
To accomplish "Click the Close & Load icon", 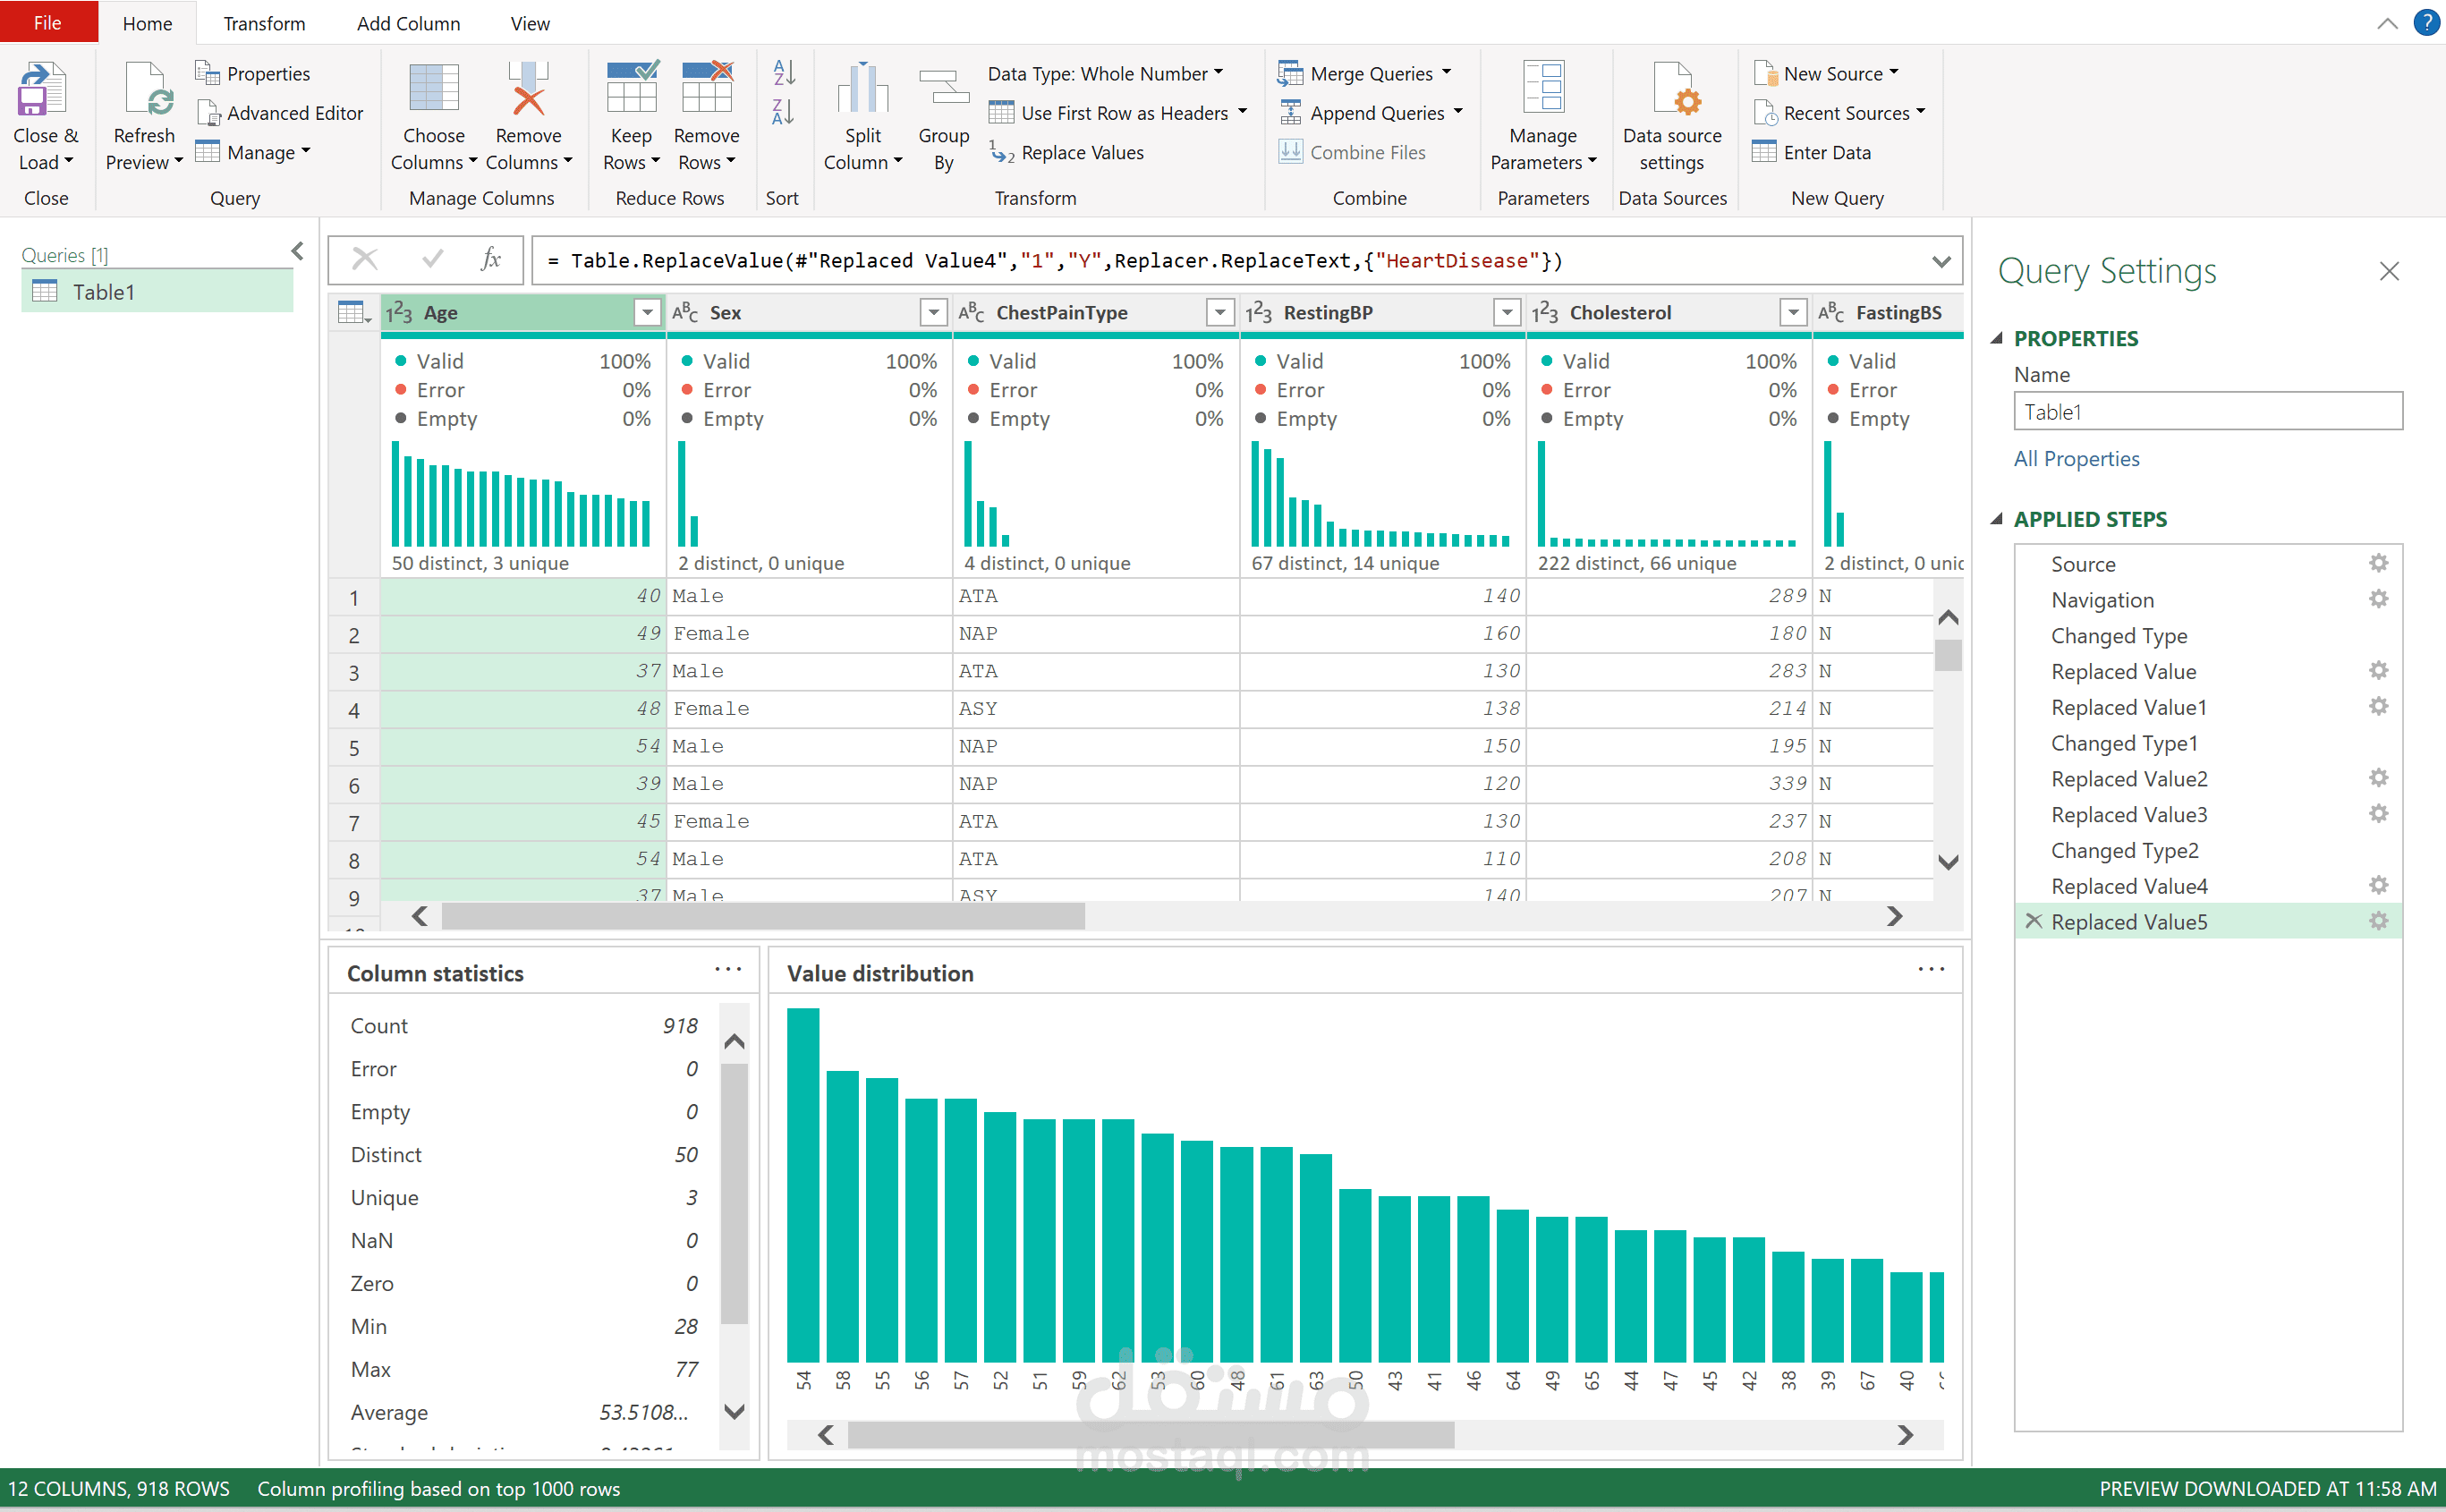I will pos(42,90).
